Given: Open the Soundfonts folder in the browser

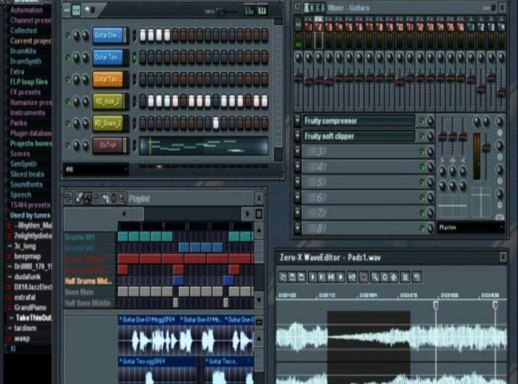Looking at the screenshot, I should pos(26,184).
